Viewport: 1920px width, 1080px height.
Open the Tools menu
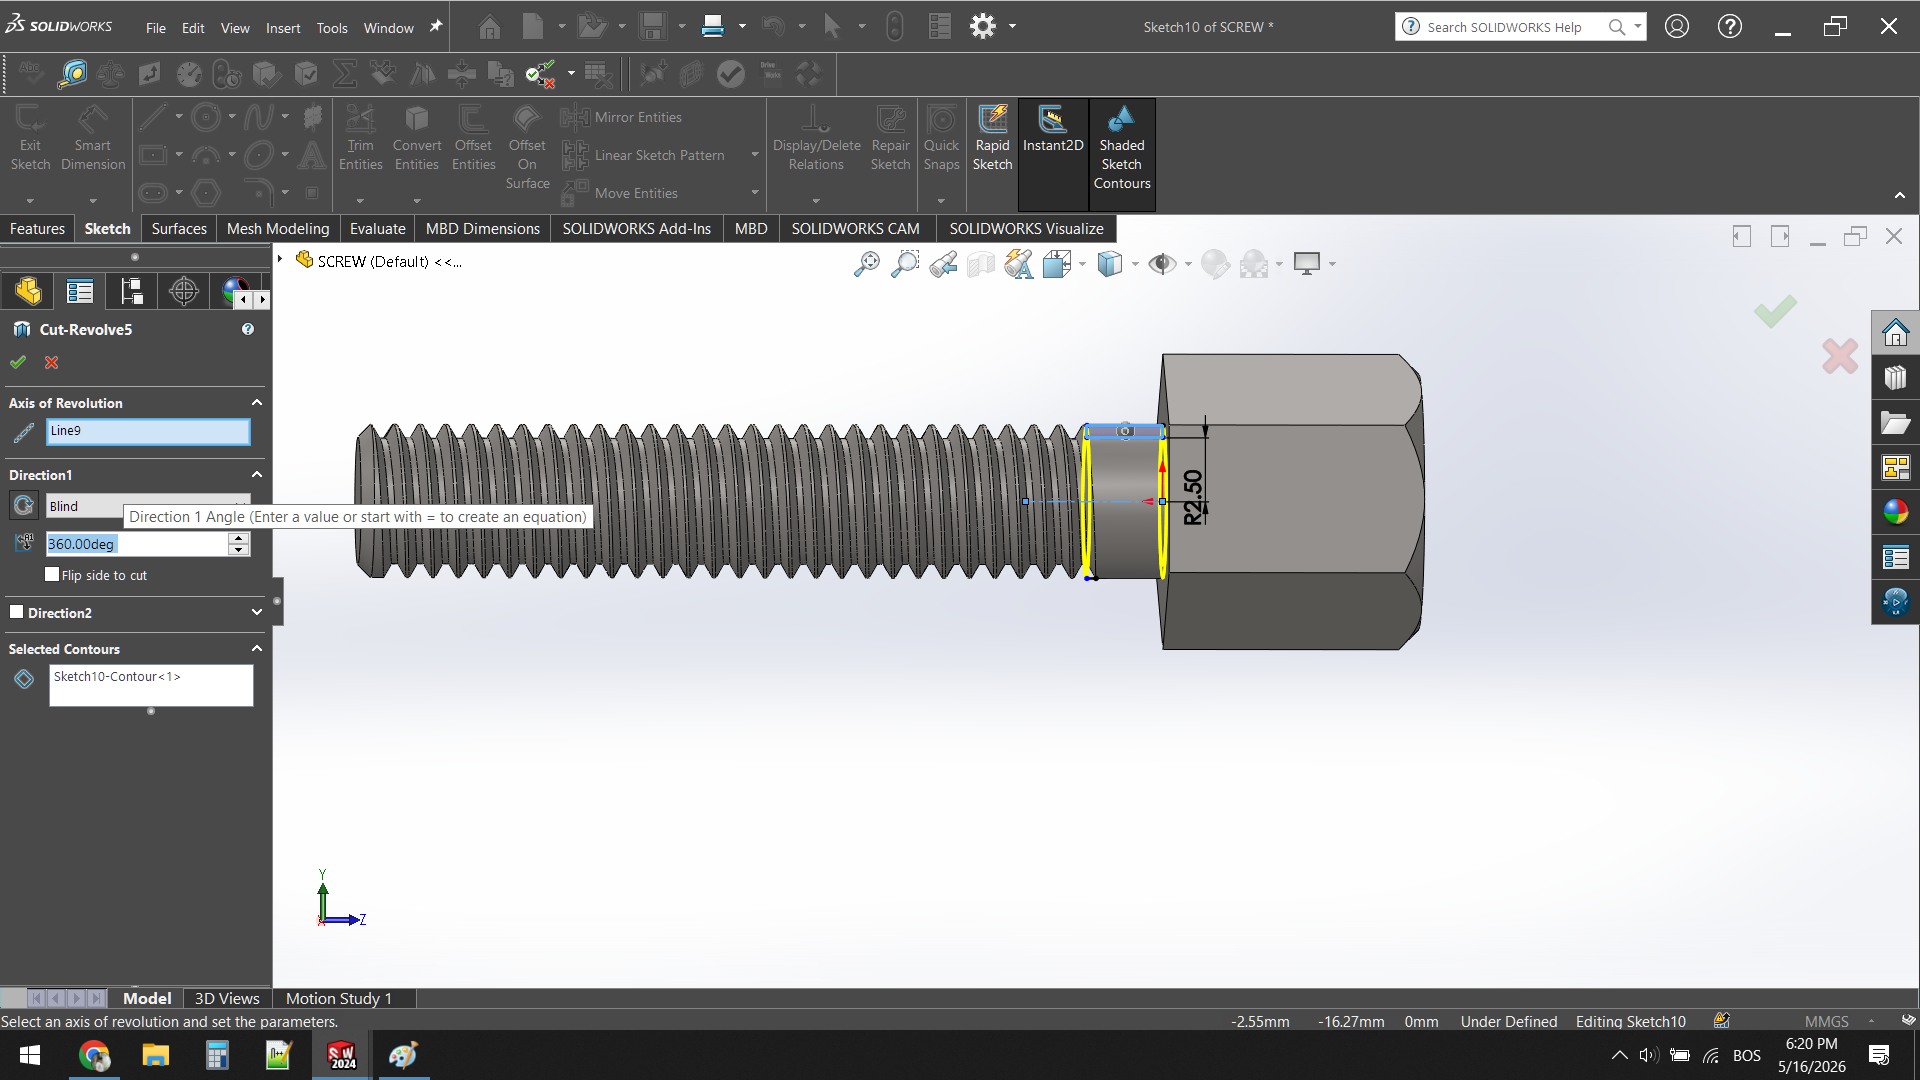pos(332,28)
